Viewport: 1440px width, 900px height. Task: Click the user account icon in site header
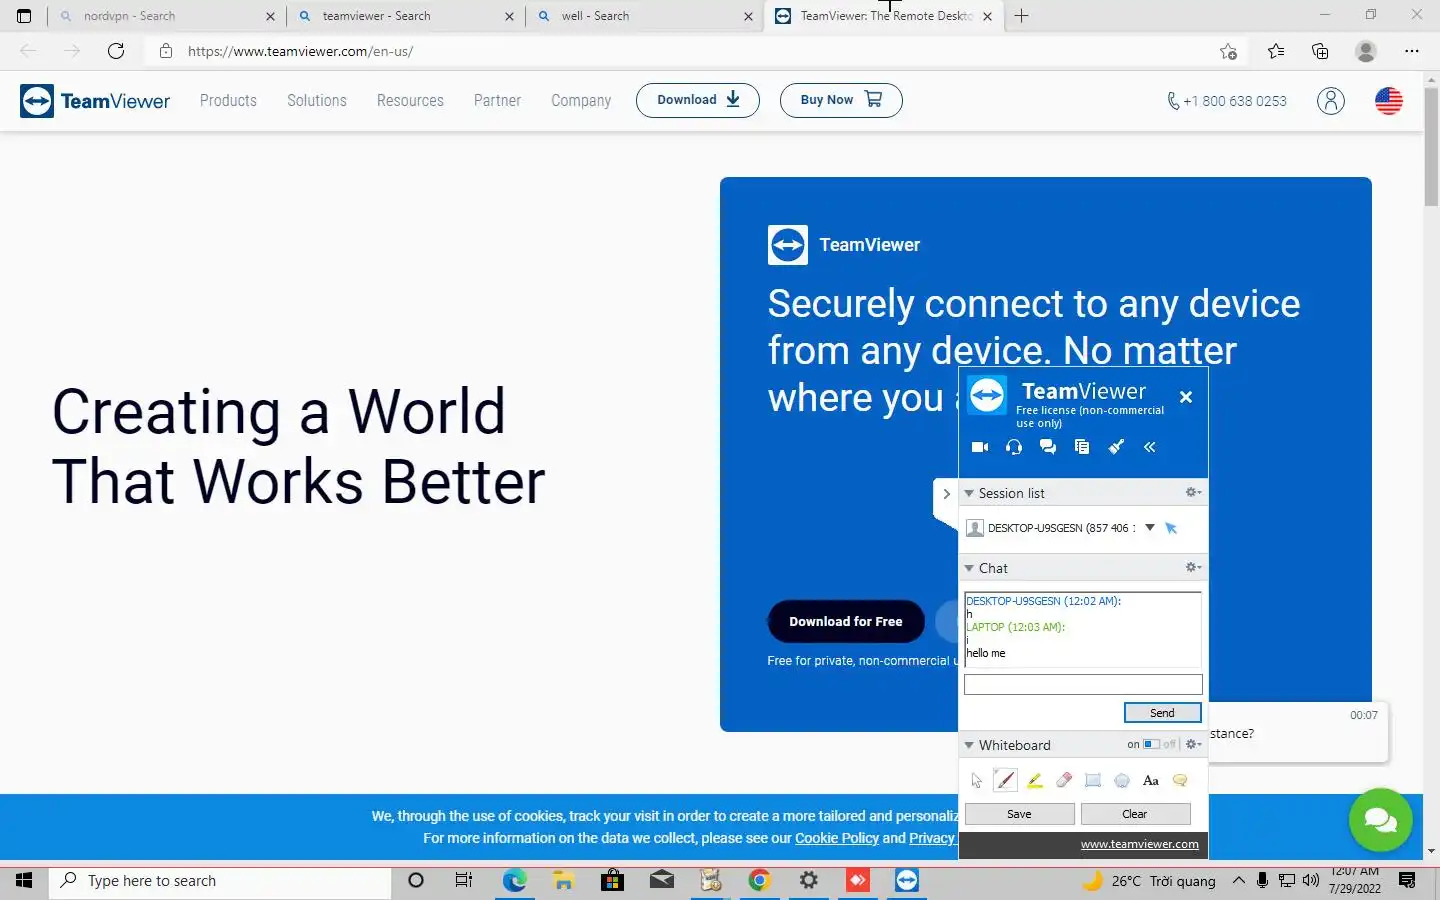pyautogui.click(x=1331, y=100)
